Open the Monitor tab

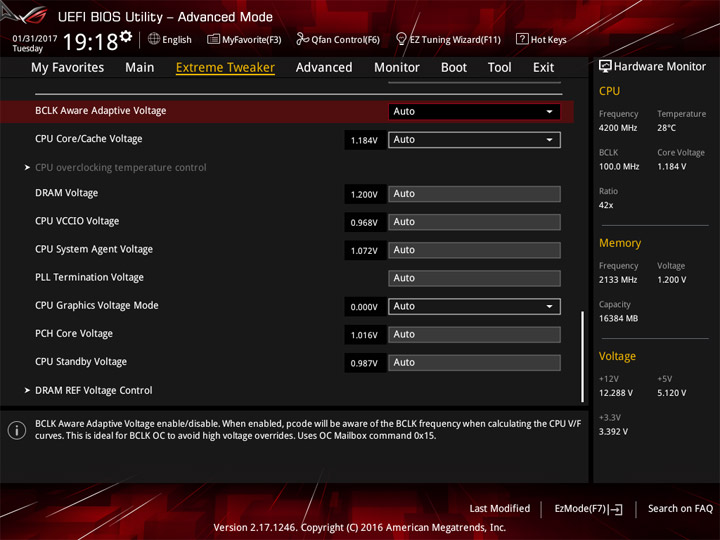pyautogui.click(x=397, y=68)
